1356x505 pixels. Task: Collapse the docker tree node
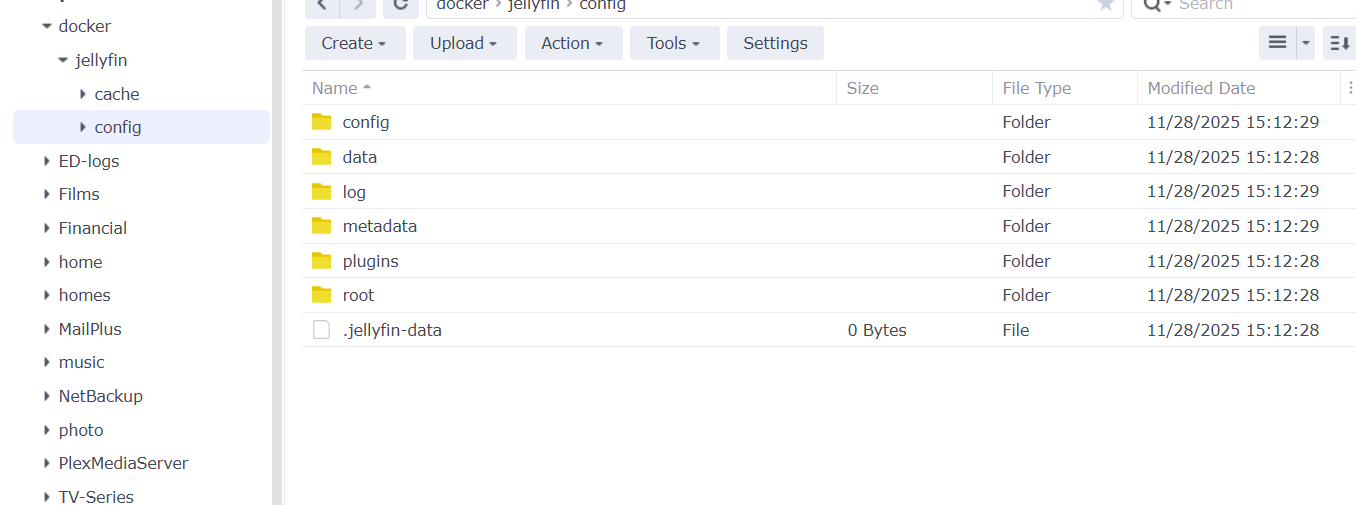[x=46, y=27]
